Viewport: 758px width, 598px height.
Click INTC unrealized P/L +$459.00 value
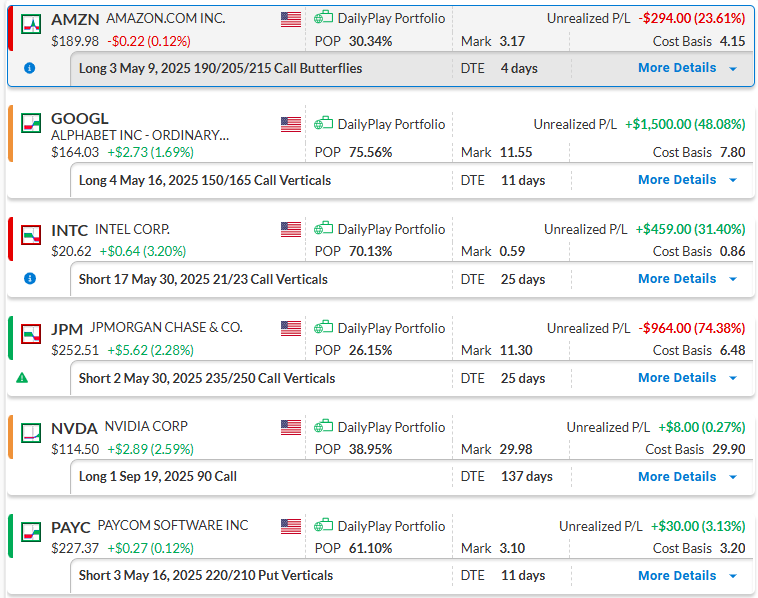click(x=690, y=229)
